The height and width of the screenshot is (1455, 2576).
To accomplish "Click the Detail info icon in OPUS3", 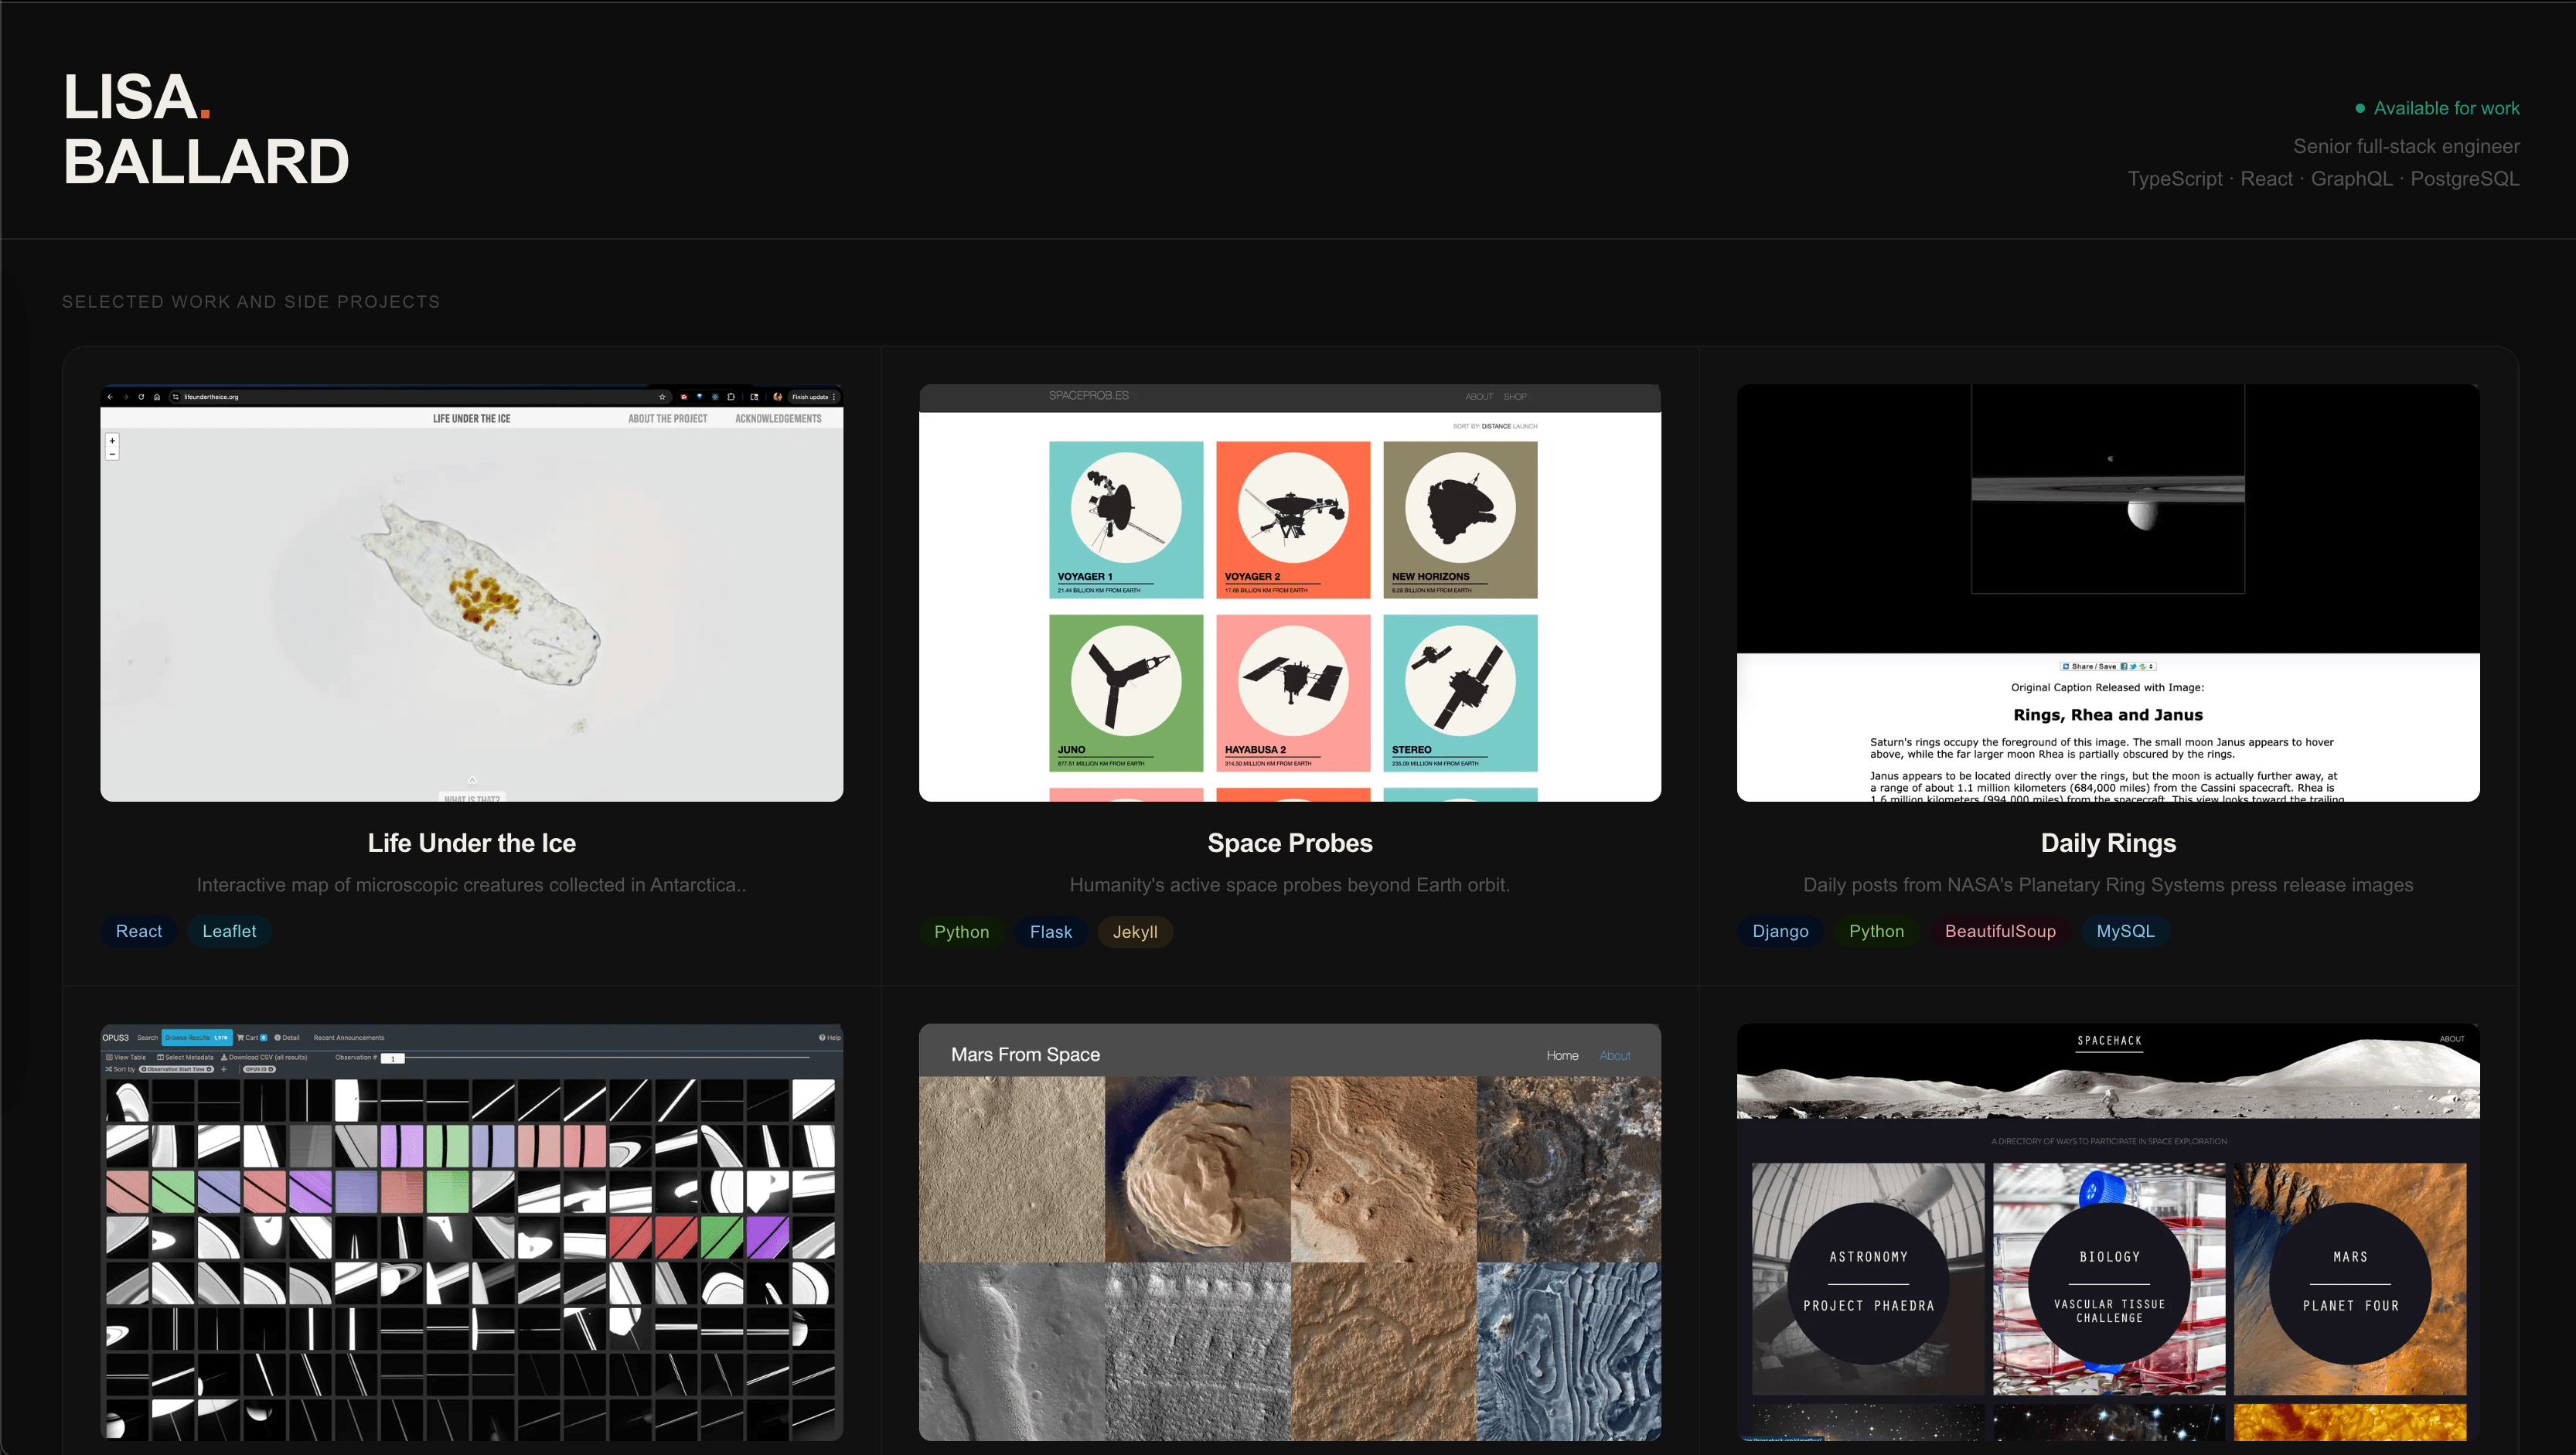I will pyautogui.click(x=277, y=1038).
